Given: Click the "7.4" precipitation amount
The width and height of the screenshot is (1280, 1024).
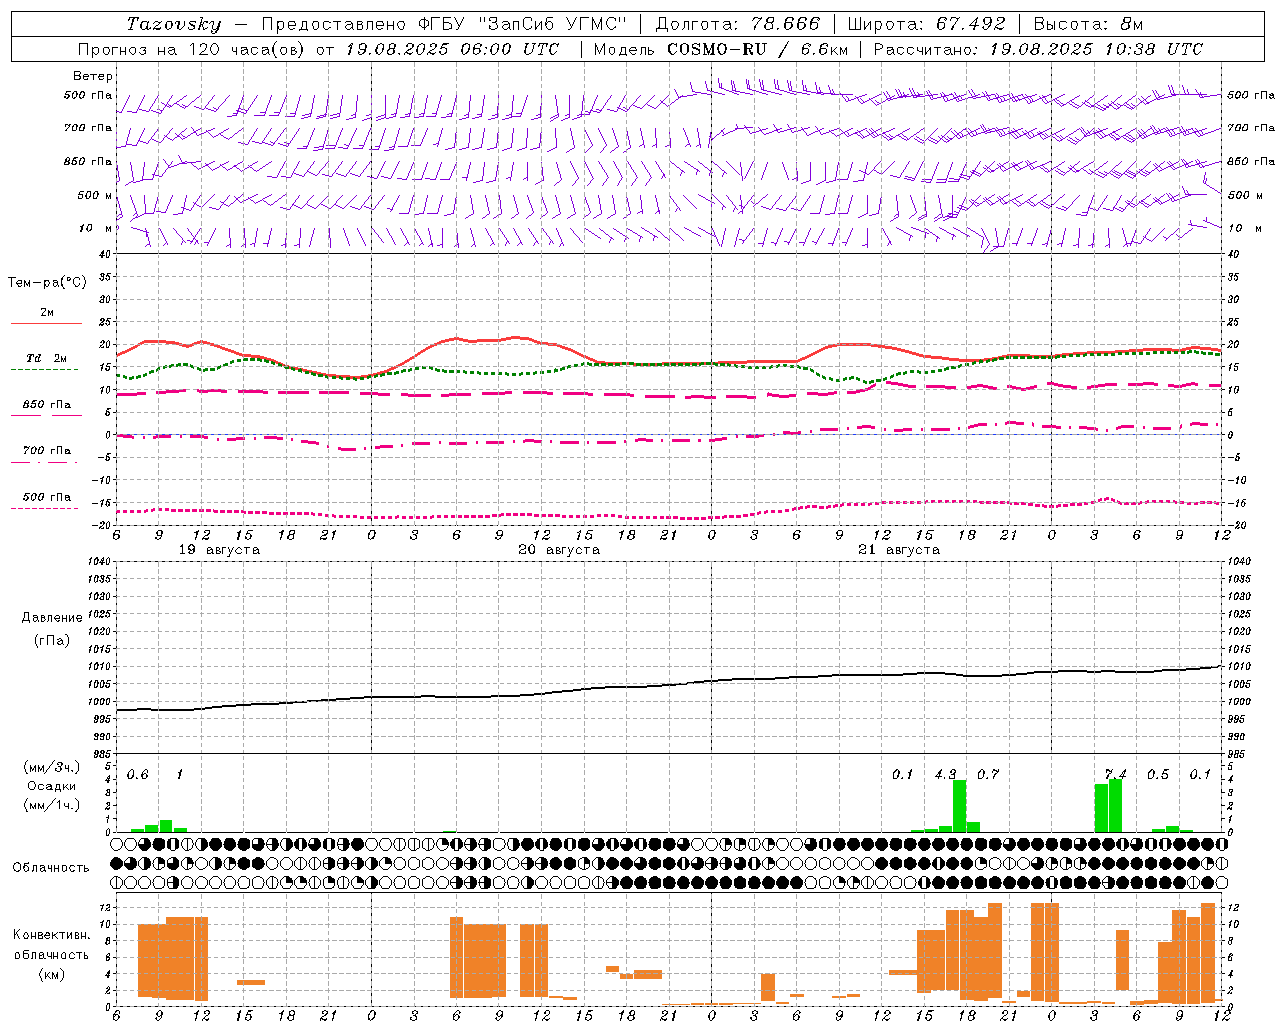Looking at the screenshot, I should pos(1115,775).
